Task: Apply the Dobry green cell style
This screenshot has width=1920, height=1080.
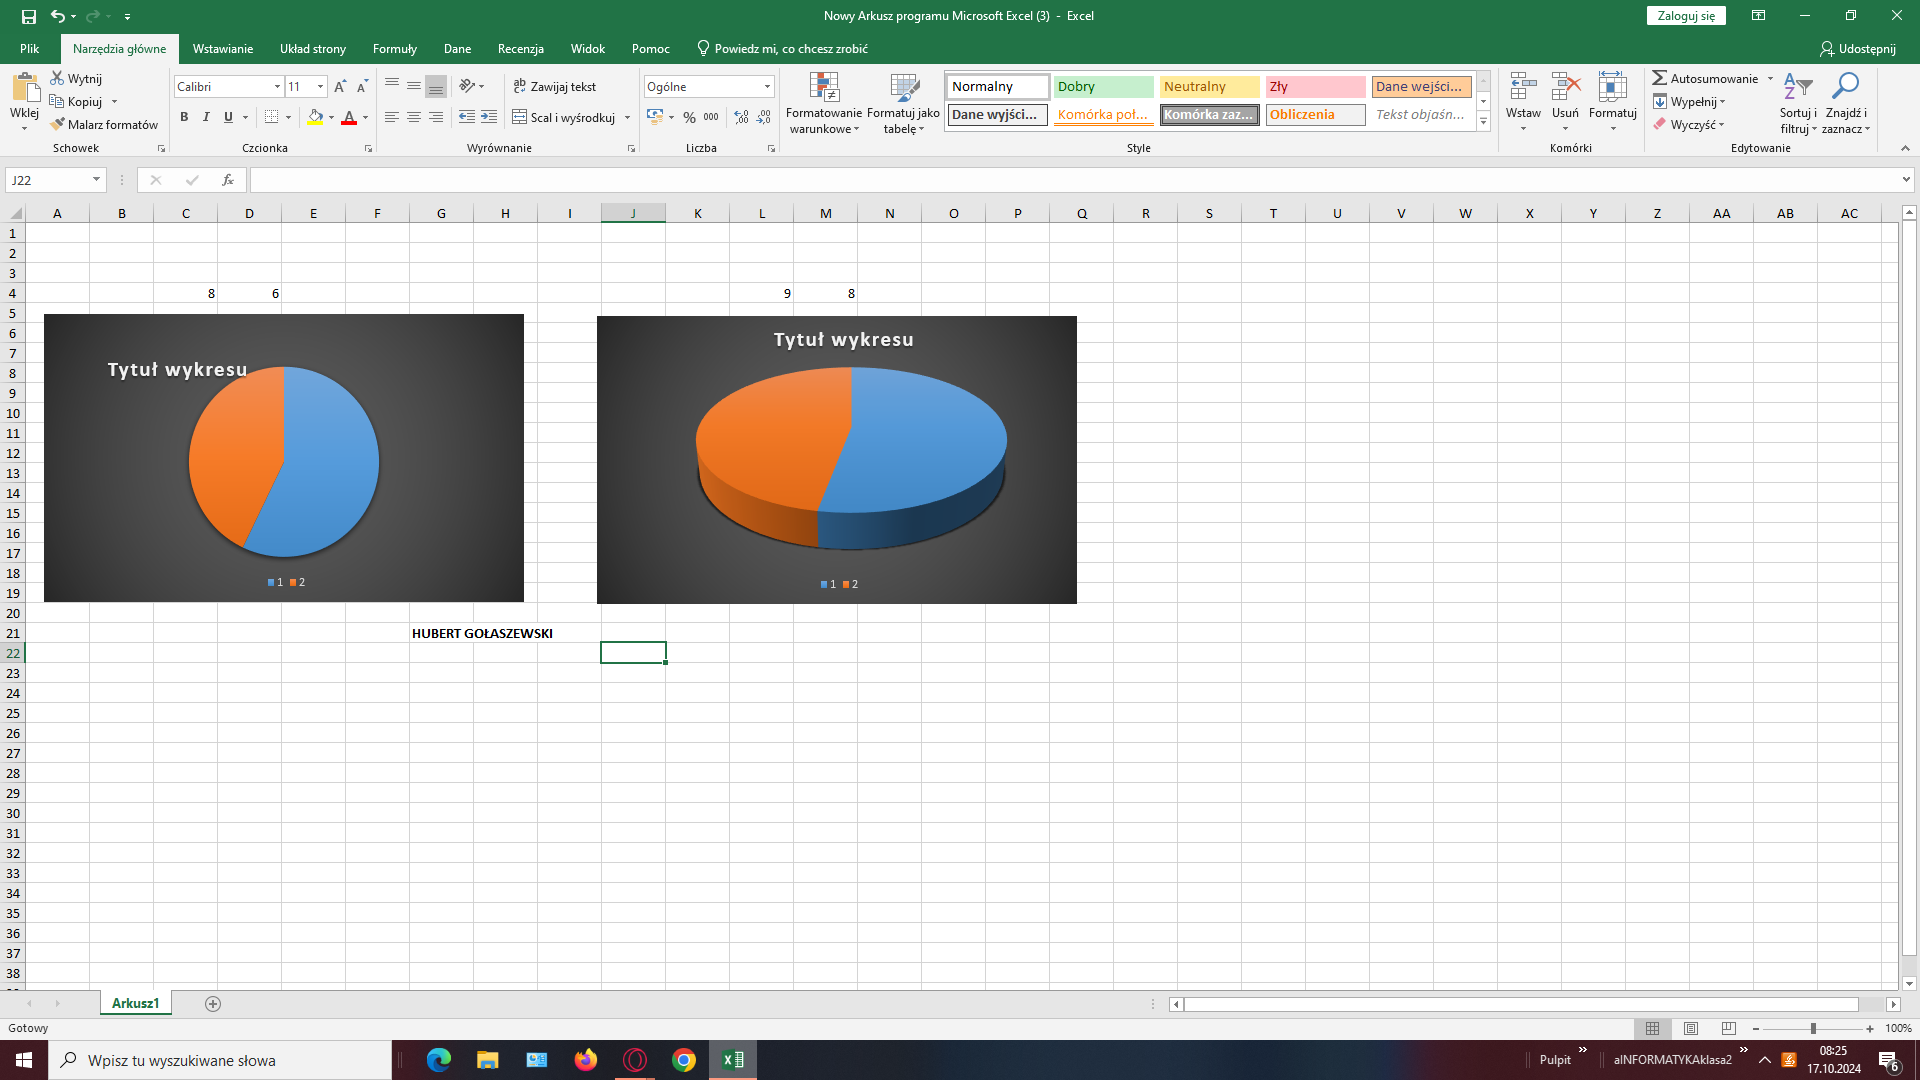Action: coord(1102,87)
